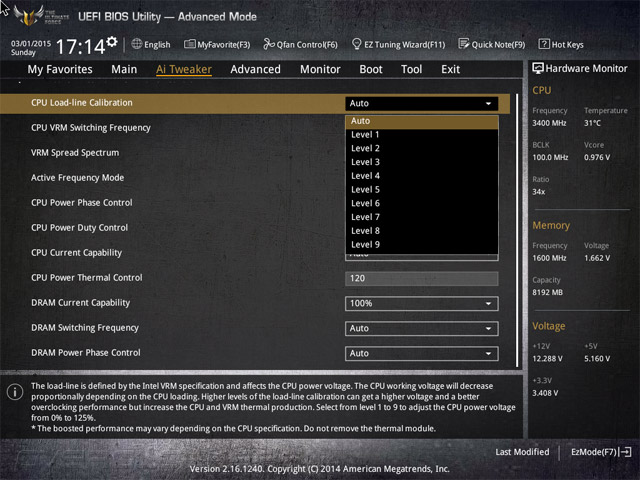Click the TUF logo emblem
This screenshot has height=480, width=640.
[29, 16]
